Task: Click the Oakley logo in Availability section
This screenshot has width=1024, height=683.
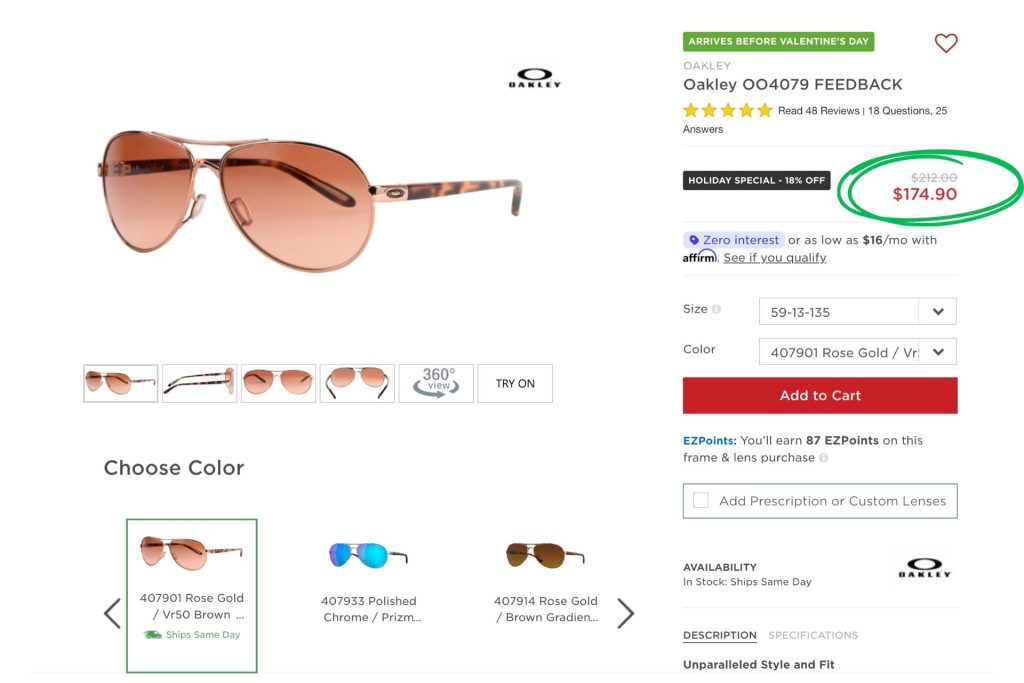Action: point(926,567)
